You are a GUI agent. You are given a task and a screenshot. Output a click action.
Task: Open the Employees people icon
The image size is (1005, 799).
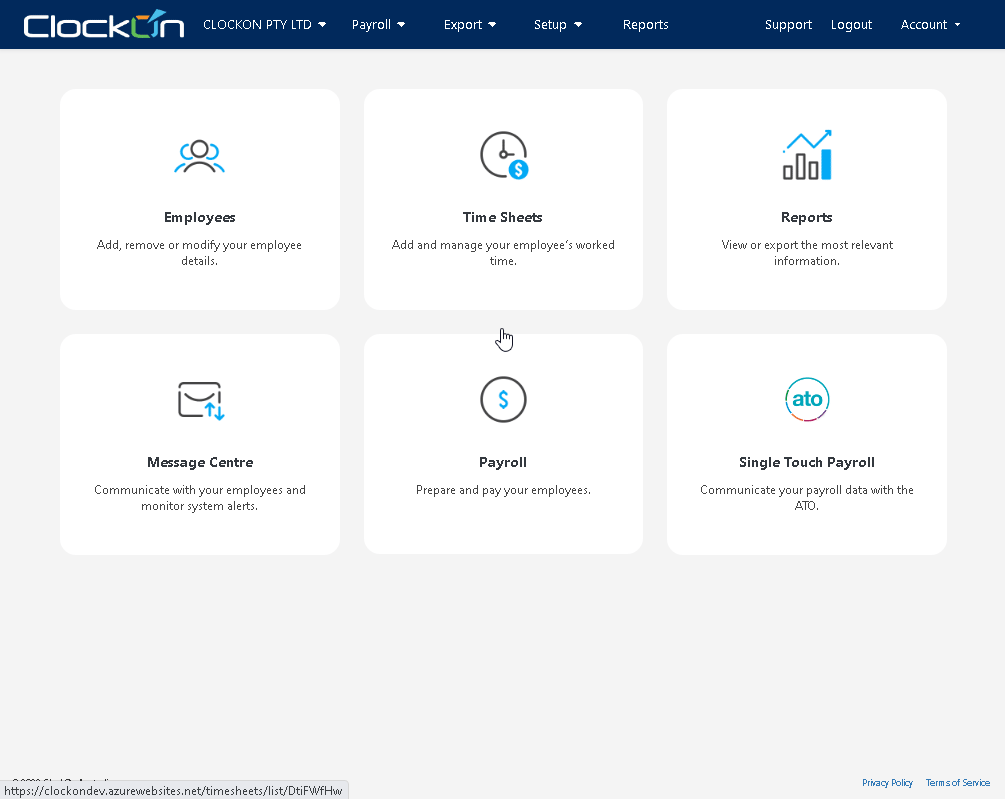coord(199,156)
